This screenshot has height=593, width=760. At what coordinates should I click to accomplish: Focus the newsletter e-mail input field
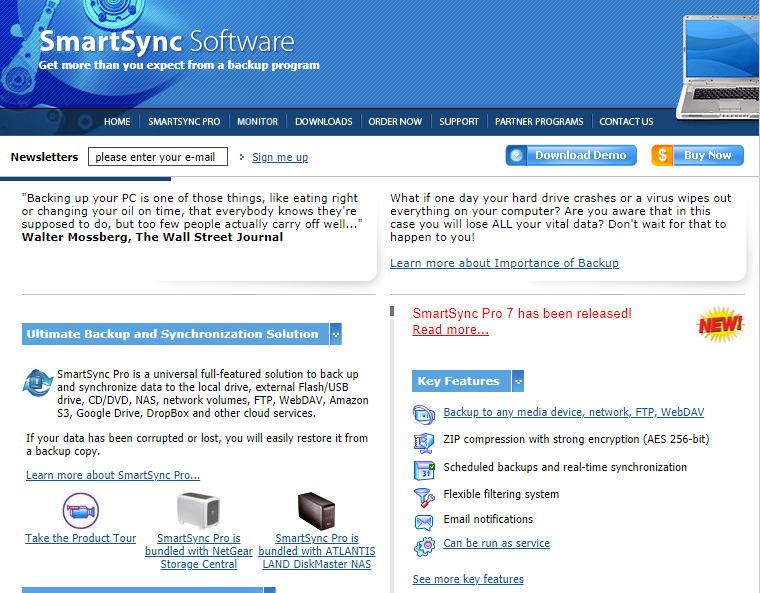tap(158, 157)
